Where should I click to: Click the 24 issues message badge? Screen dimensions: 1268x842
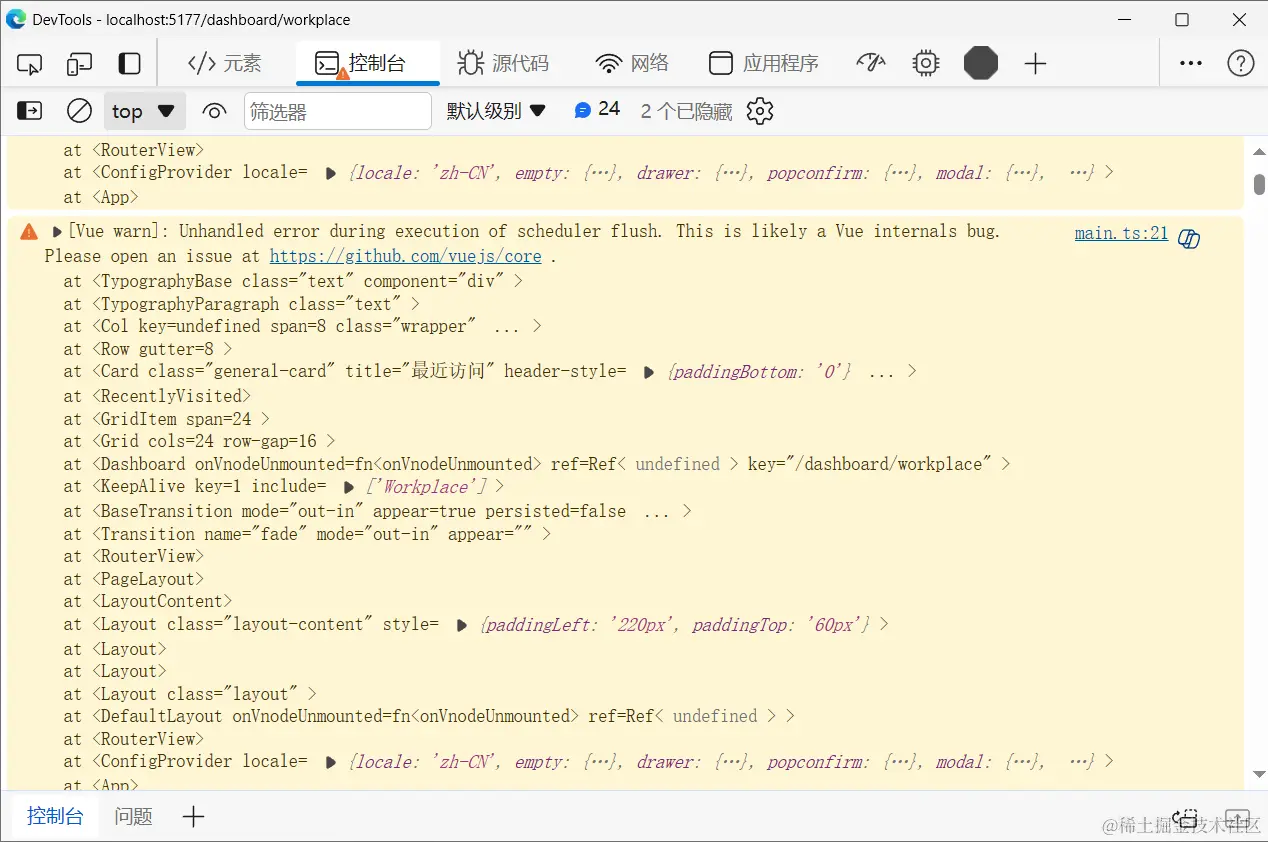pos(597,110)
